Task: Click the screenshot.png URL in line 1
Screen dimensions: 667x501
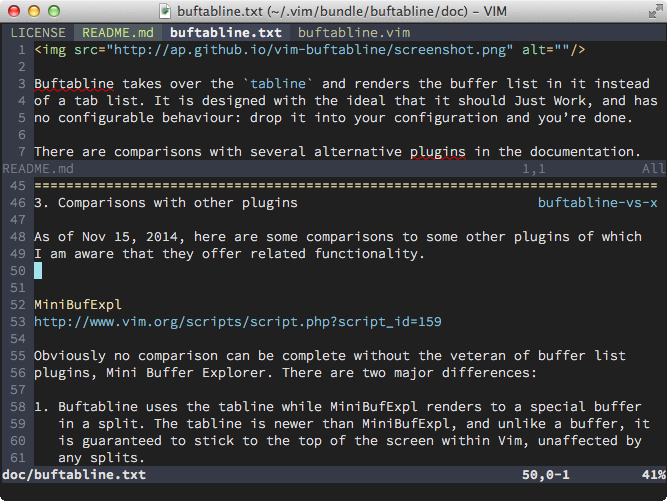Action: tap(310, 50)
